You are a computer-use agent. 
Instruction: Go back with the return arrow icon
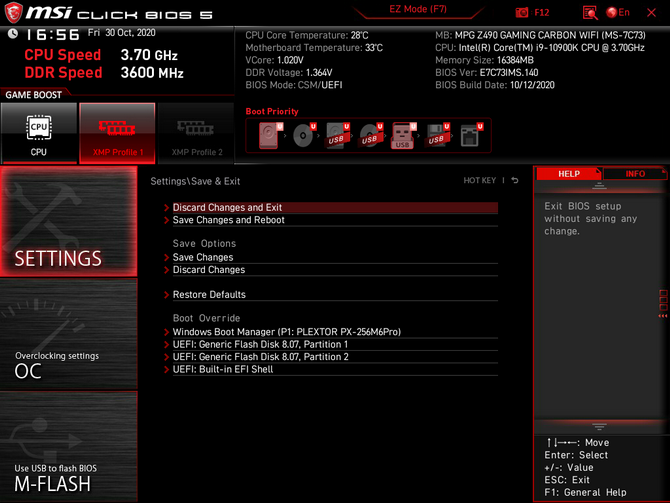tap(515, 180)
